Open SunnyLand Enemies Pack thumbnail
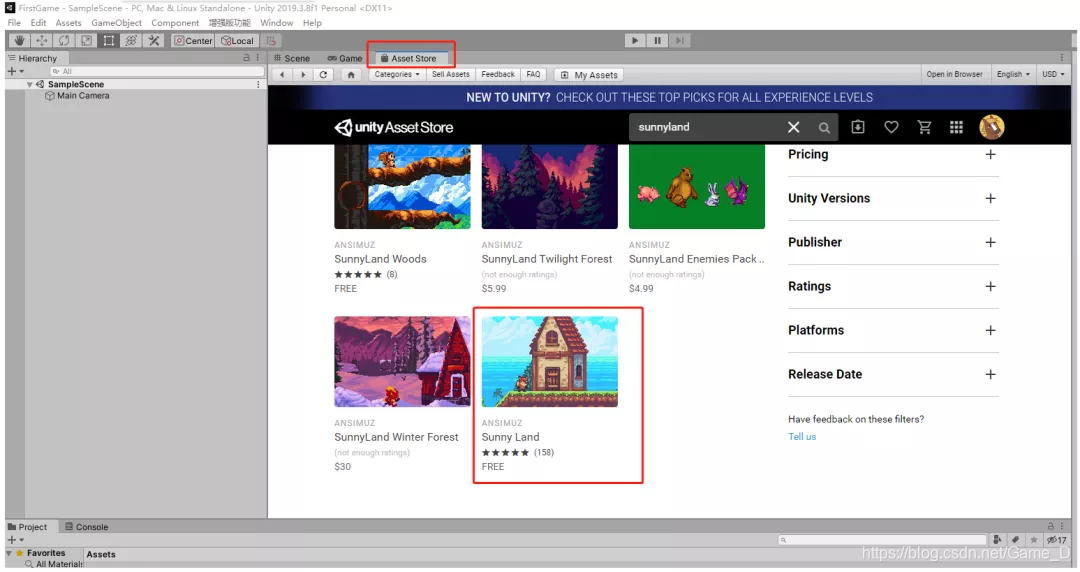This screenshot has height=572, width=1080. pyautogui.click(x=696, y=187)
